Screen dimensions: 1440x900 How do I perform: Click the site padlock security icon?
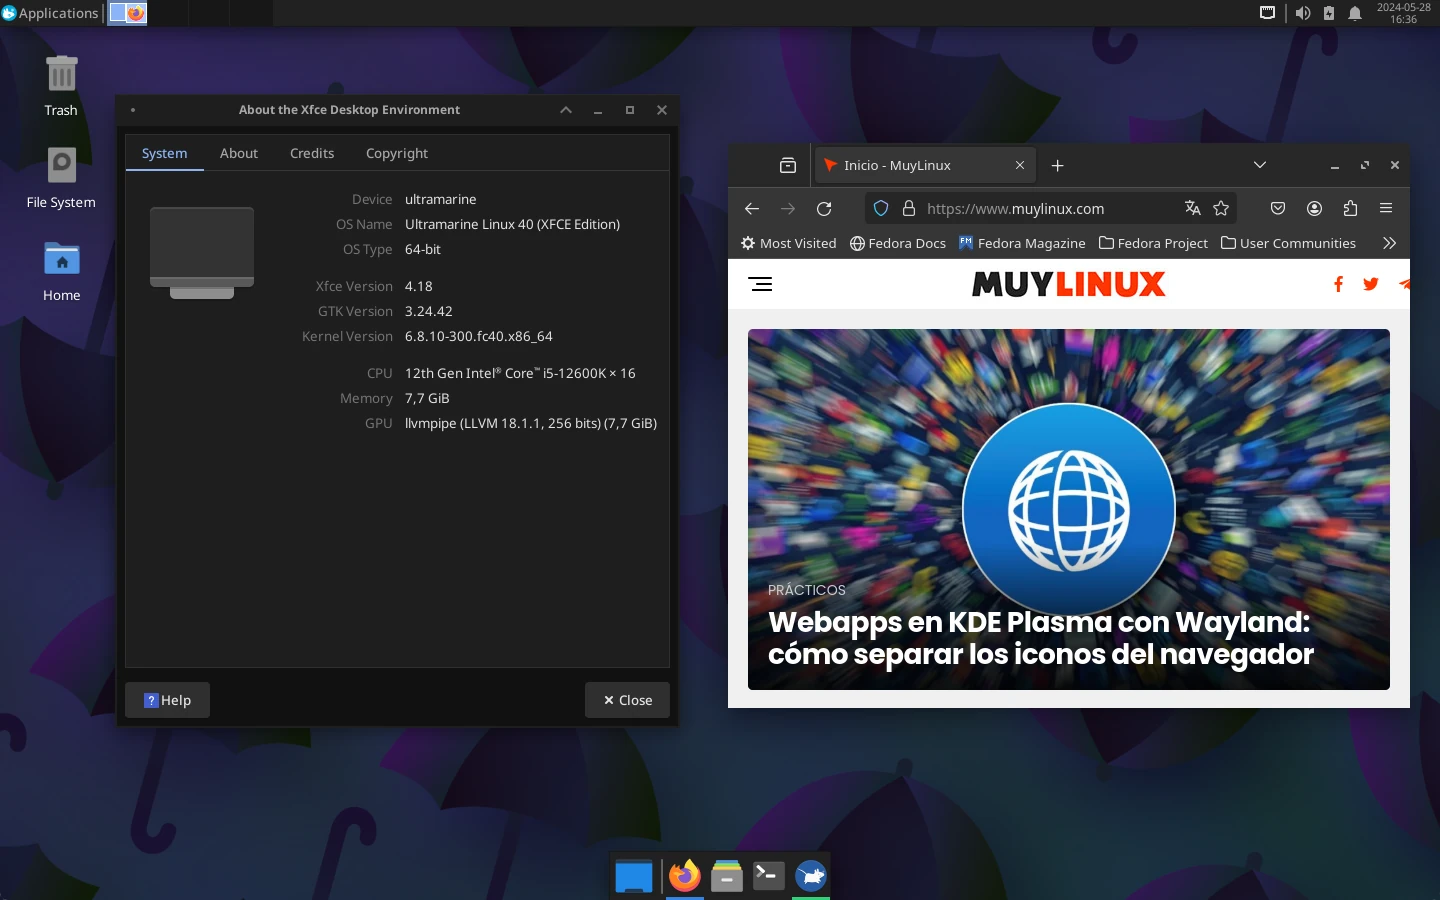(x=909, y=208)
